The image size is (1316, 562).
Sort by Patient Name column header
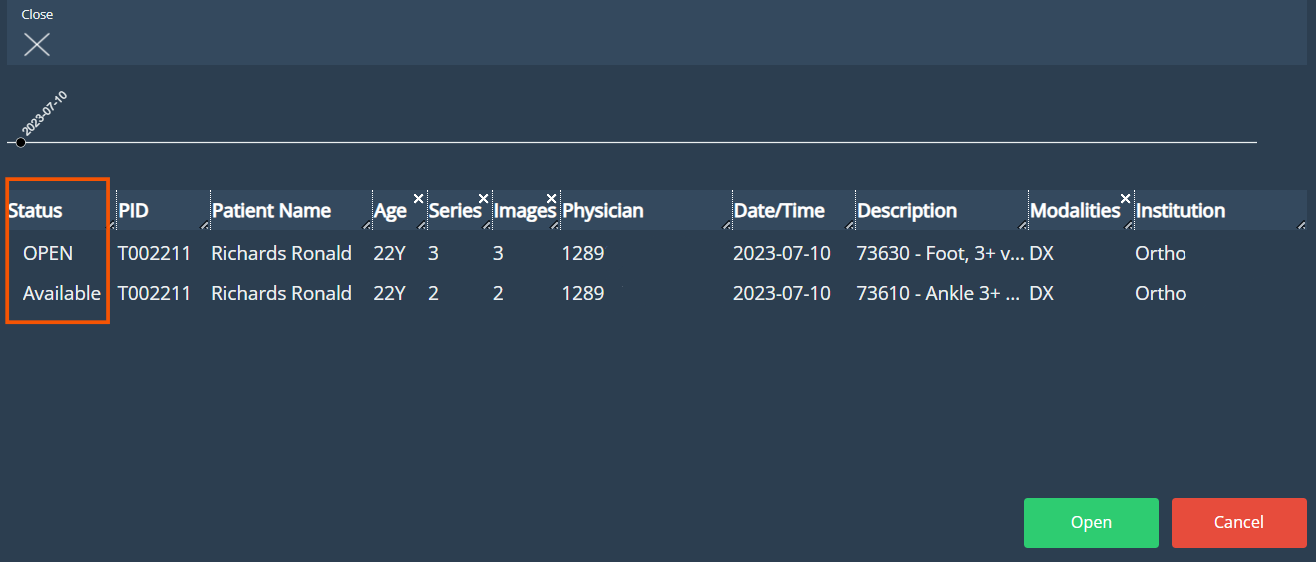pyautogui.click(x=271, y=211)
